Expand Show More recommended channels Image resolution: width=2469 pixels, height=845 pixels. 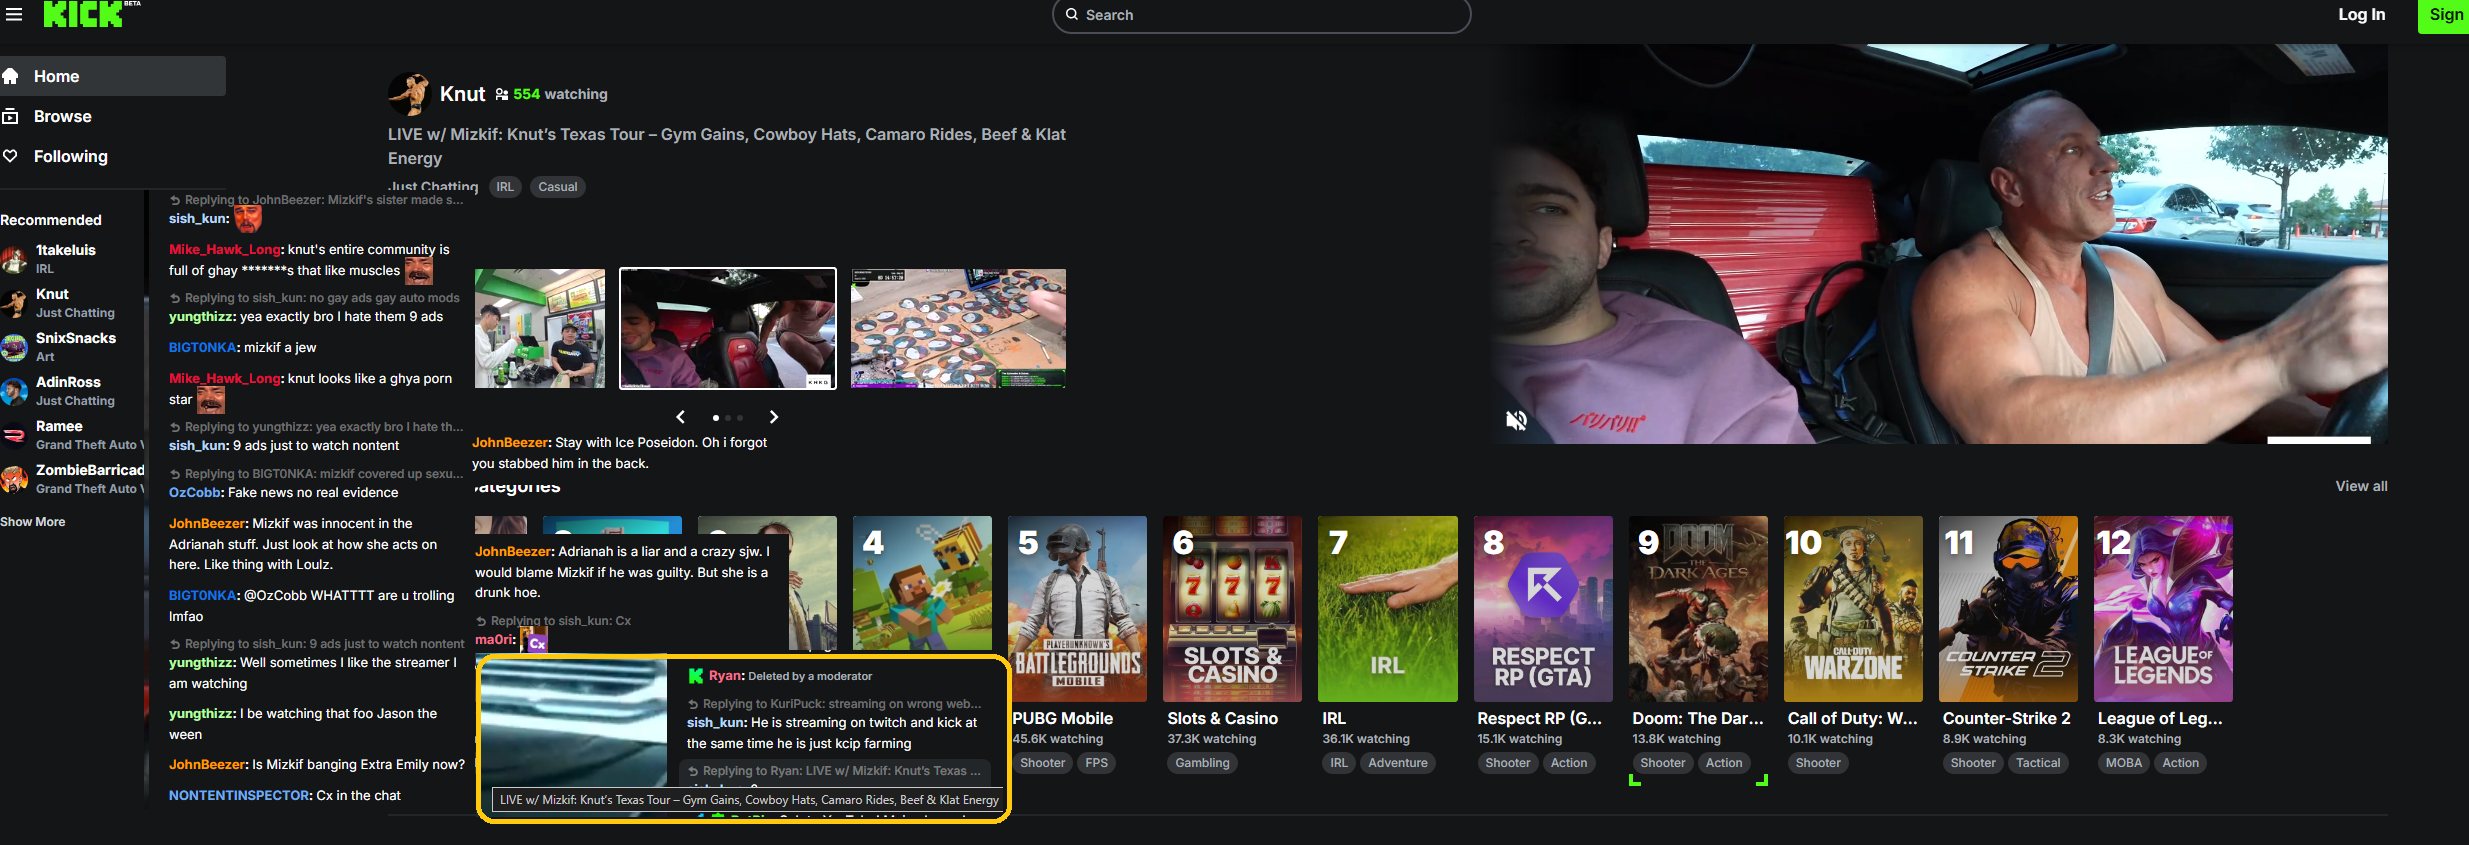(33, 522)
